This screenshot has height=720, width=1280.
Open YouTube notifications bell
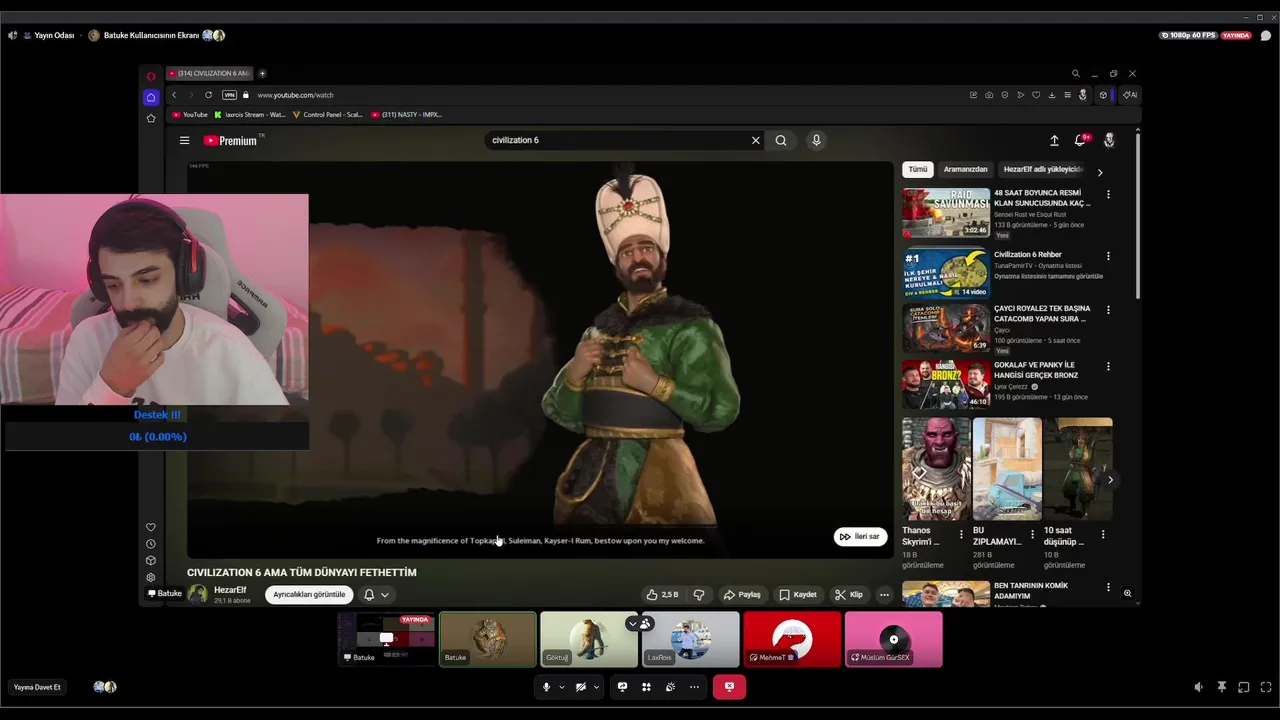[1080, 141]
